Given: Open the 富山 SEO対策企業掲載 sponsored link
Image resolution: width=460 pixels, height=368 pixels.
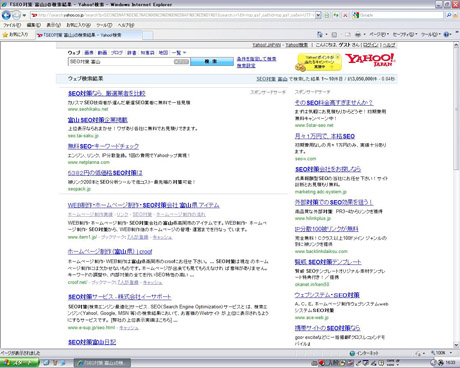Looking at the screenshot, I should point(98,120).
